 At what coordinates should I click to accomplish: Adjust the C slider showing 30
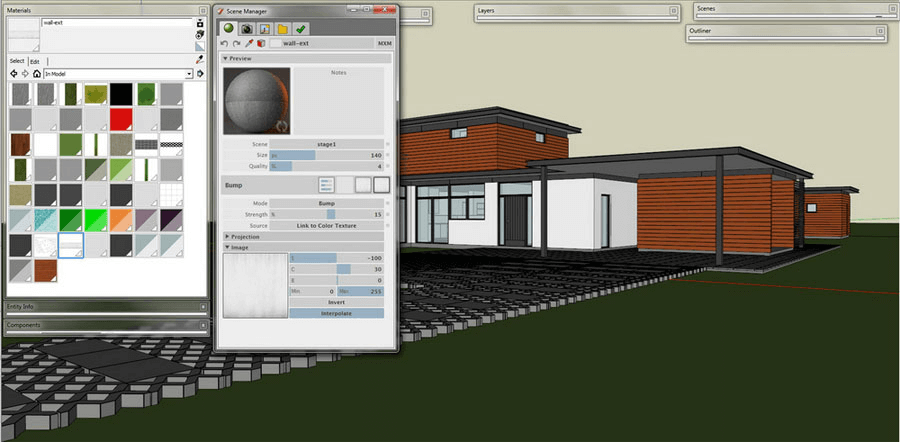[x=336, y=269]
